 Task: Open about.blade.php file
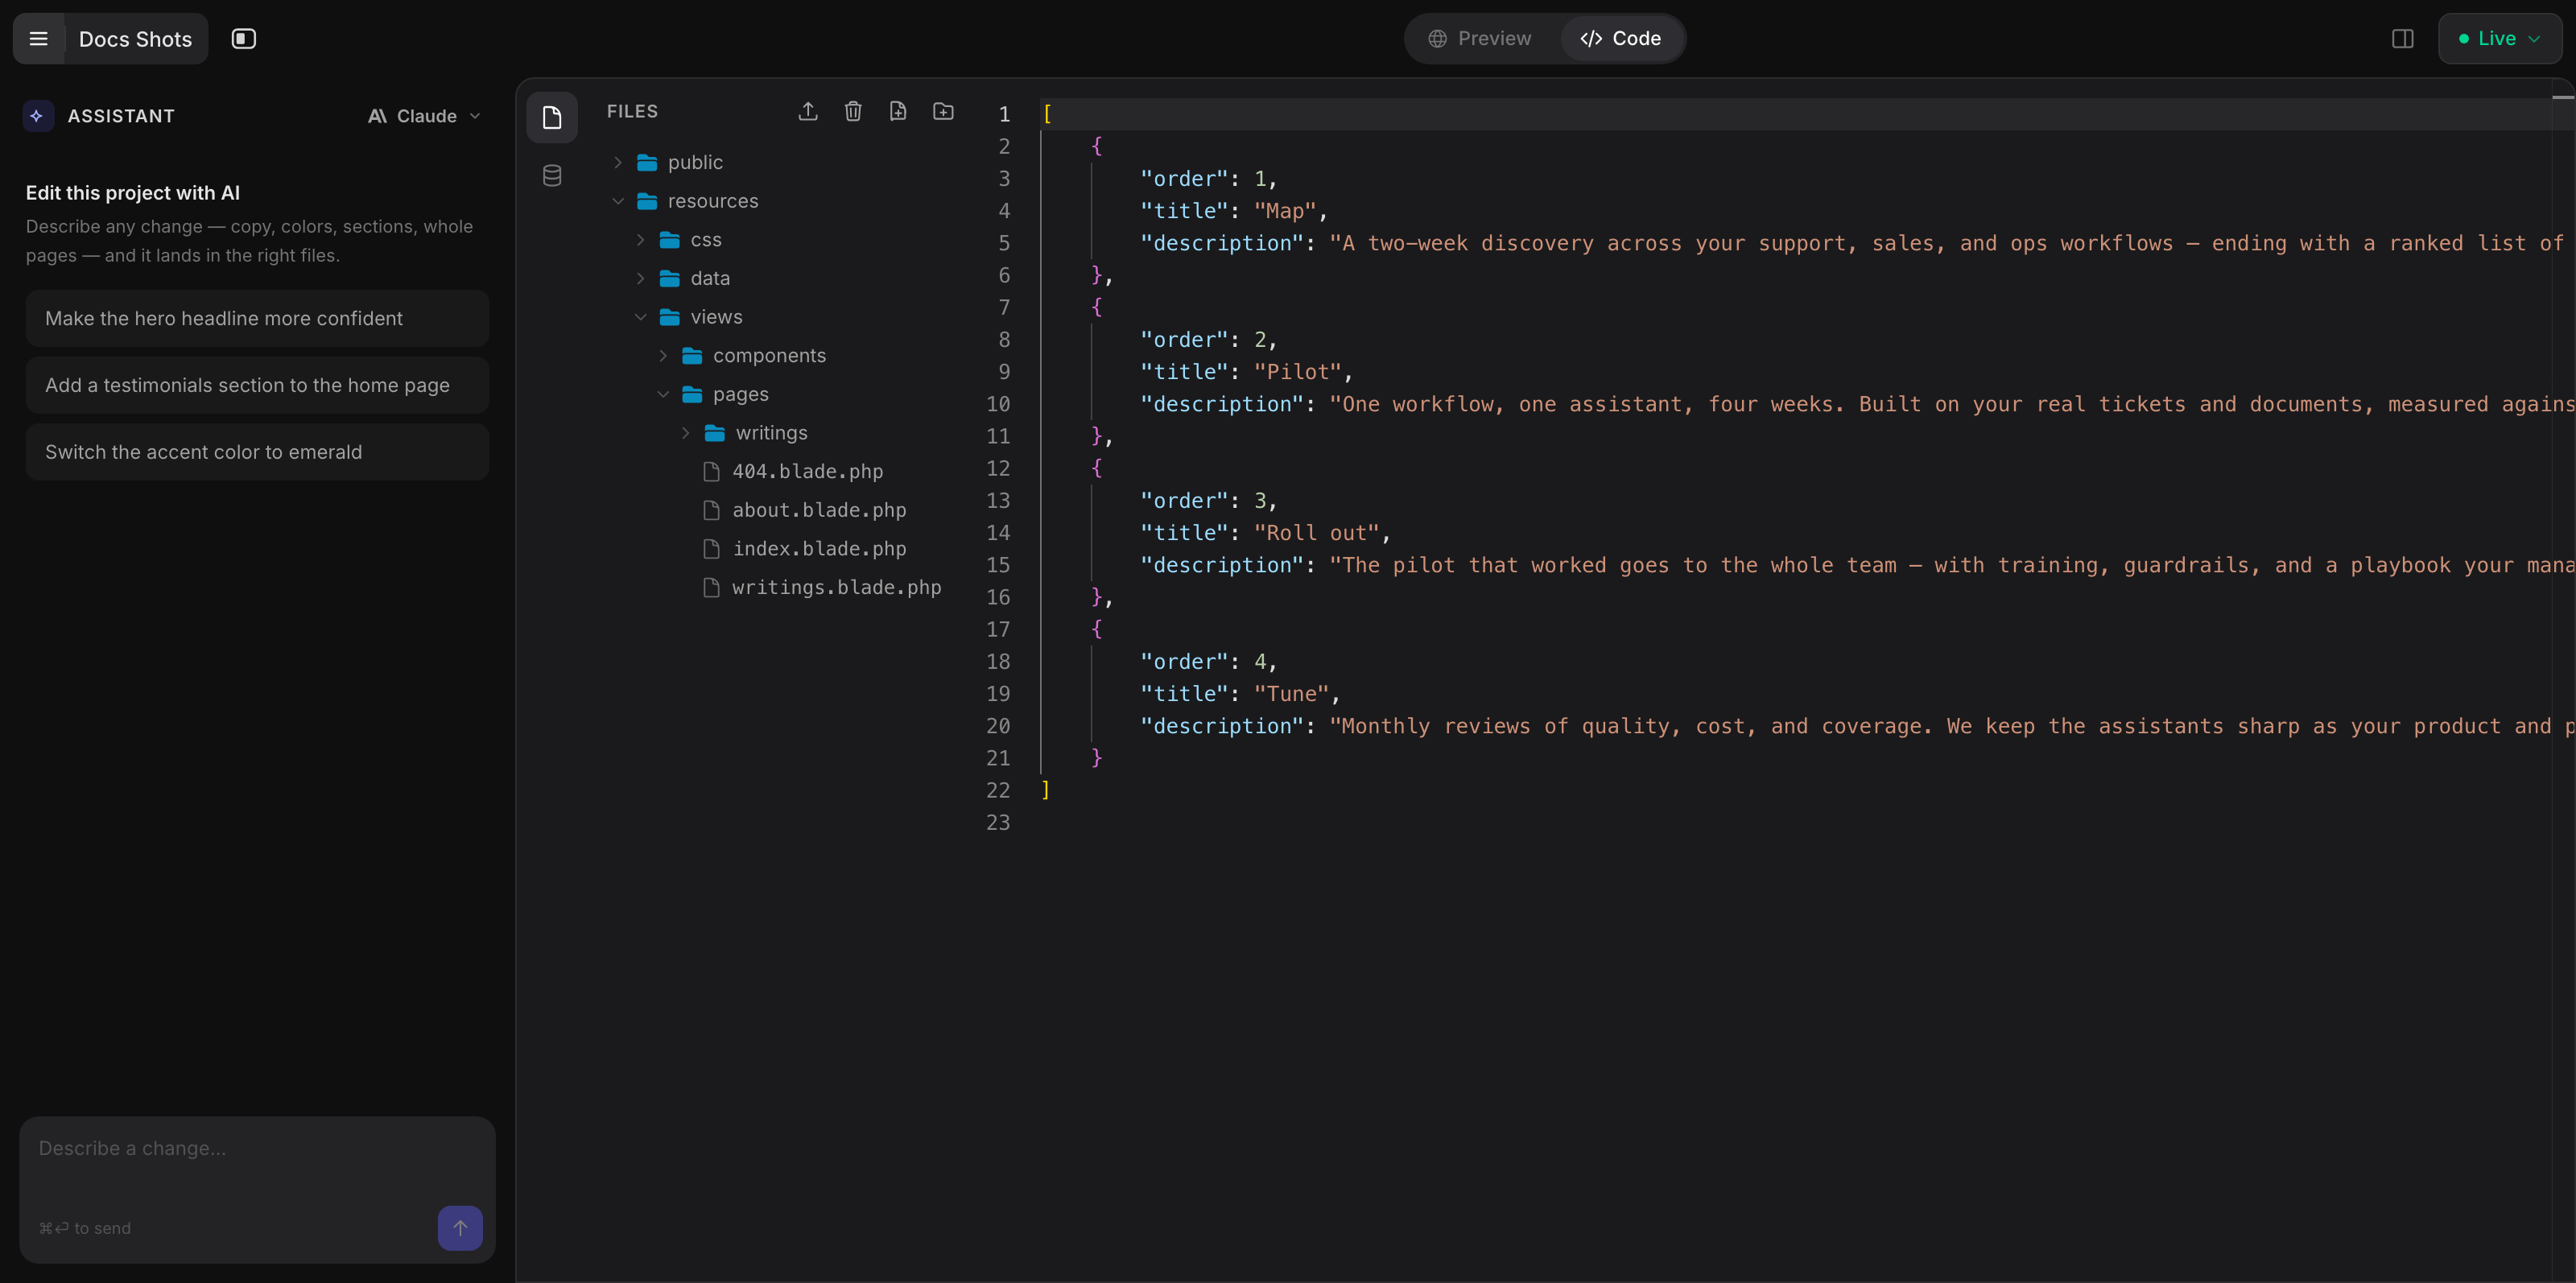pyautogui.click(x=819, y=510)
